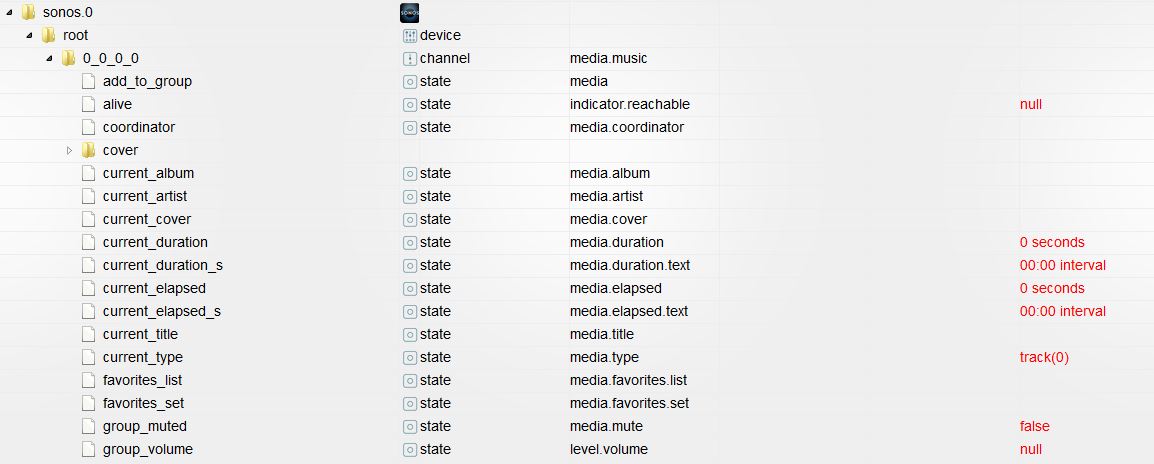The image size is (1154, 464).
Task: Click the track(0) value of current_type
Action: click(x=1044, y=357)
